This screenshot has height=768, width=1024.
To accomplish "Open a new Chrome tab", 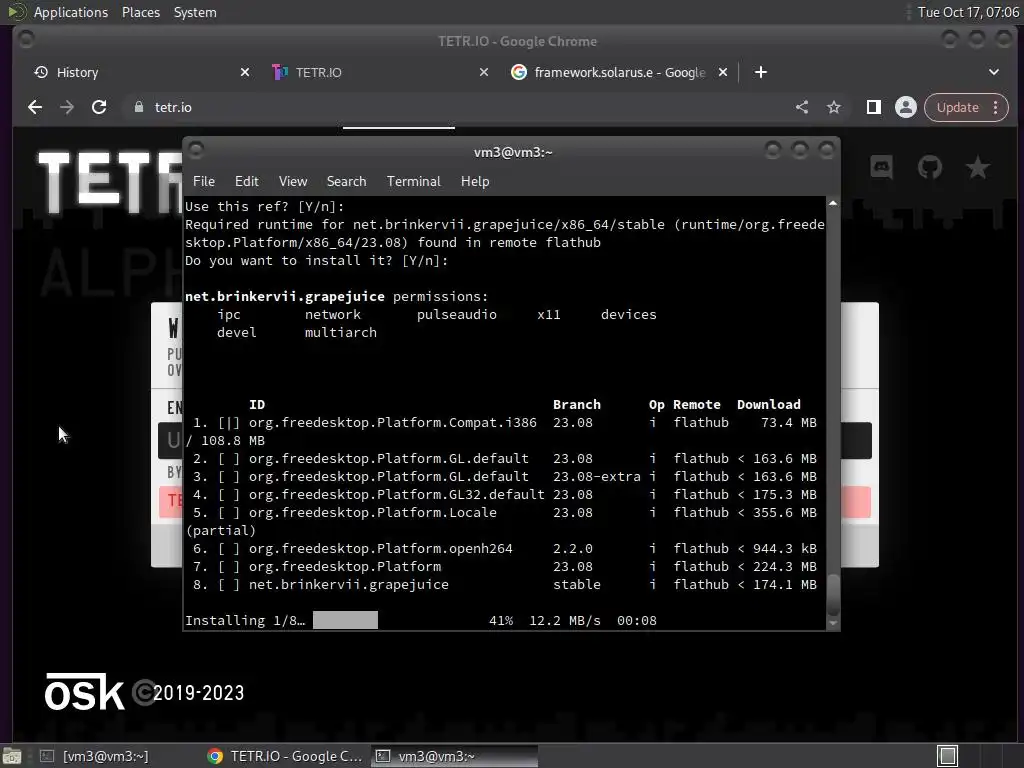I will pyautogui.click(x=761, y=72).
